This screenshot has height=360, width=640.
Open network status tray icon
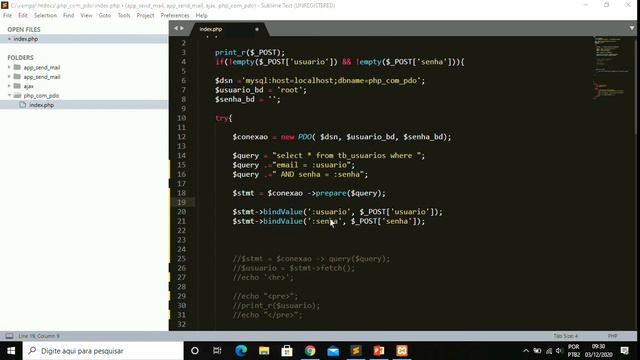tap(549, 351)
